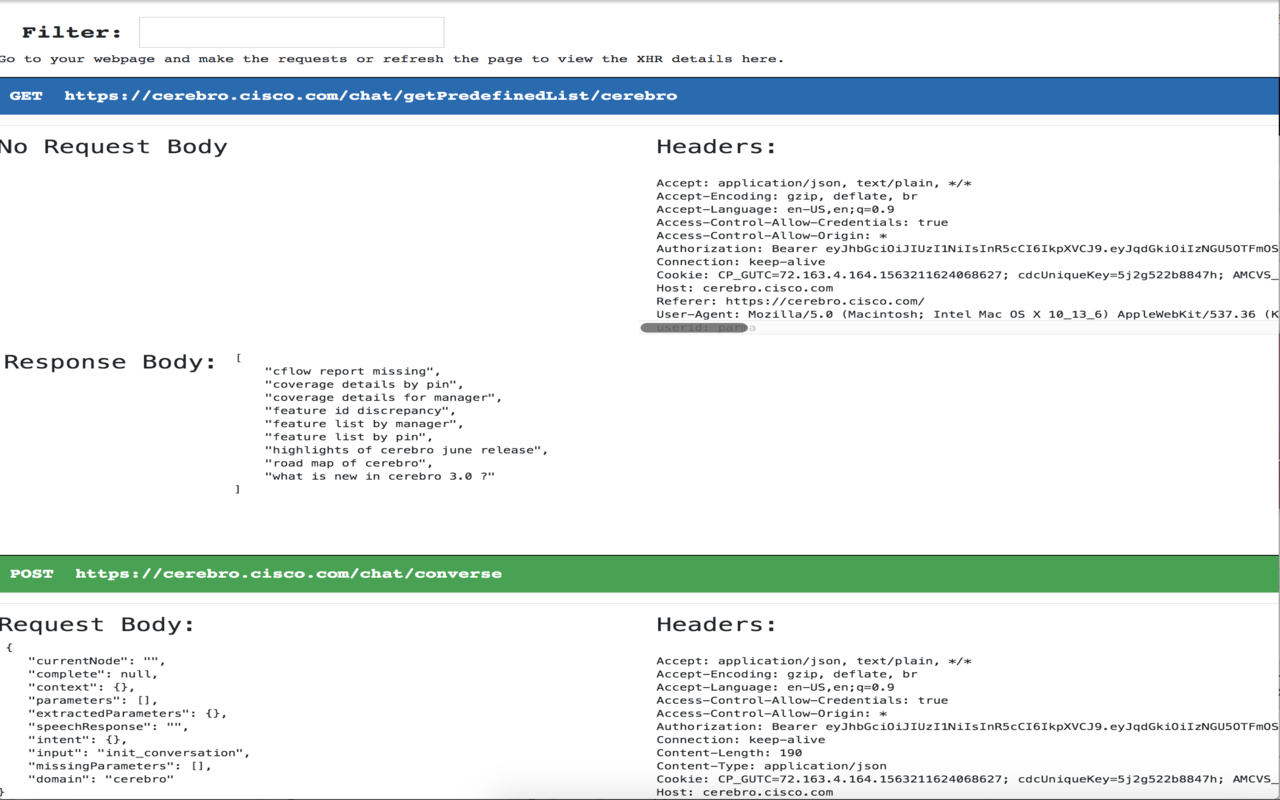Select the "road map of cerebro" line

coord(348,463)
